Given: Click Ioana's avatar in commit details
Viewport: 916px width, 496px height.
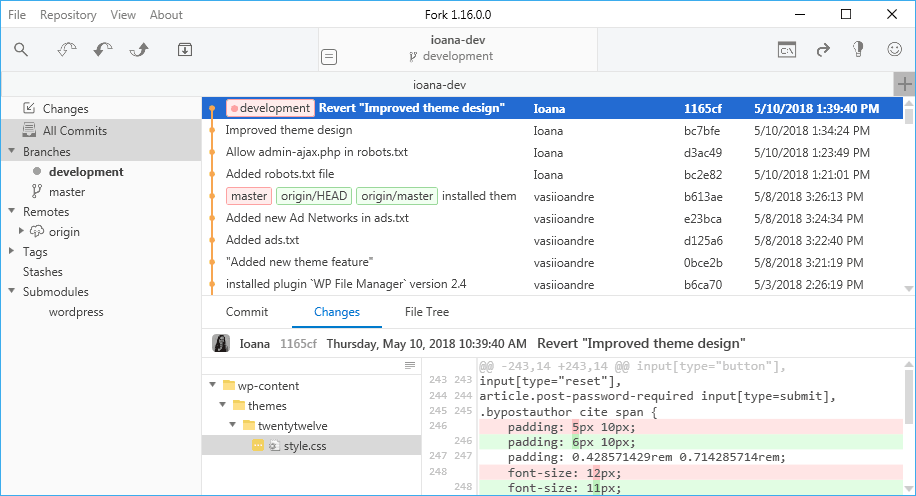Looking at the screenshot, I should pos(221,343).
